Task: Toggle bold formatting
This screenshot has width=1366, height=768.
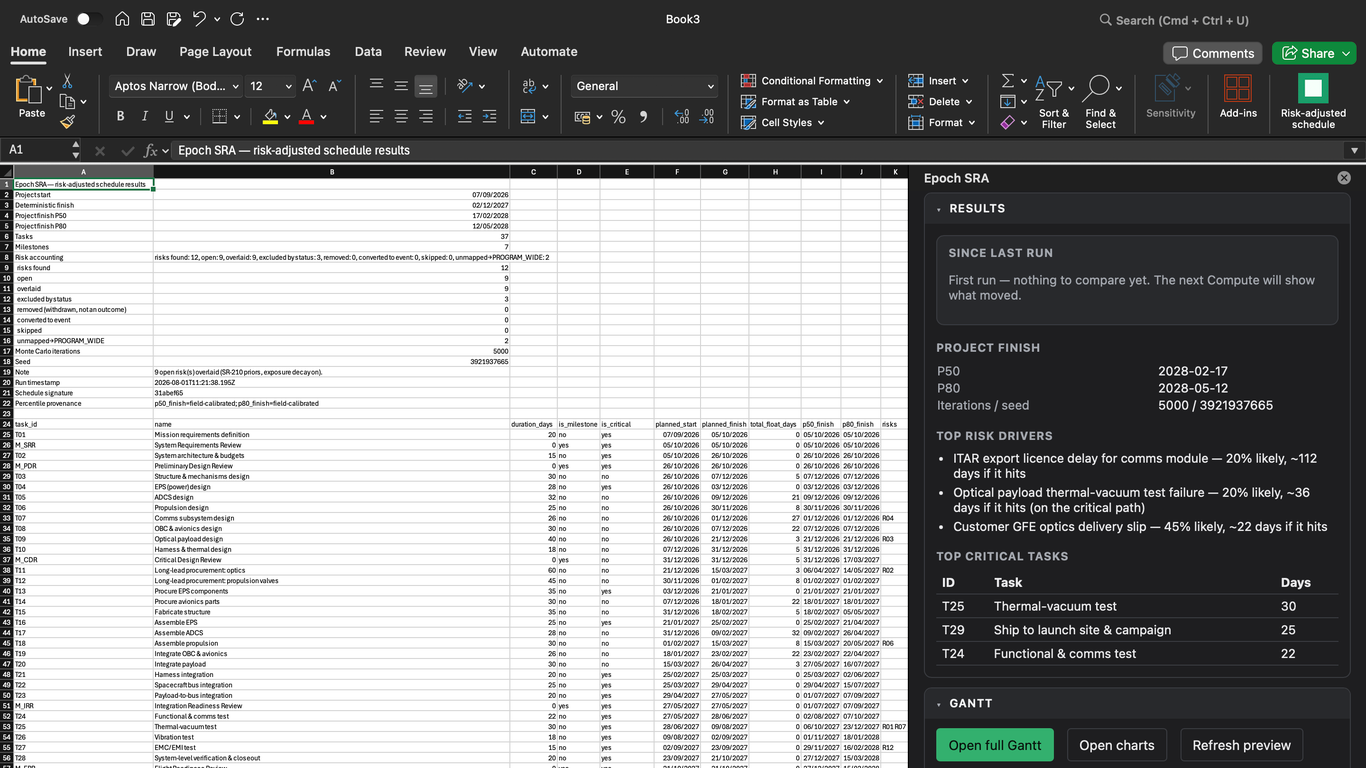Action: [120, 116]
